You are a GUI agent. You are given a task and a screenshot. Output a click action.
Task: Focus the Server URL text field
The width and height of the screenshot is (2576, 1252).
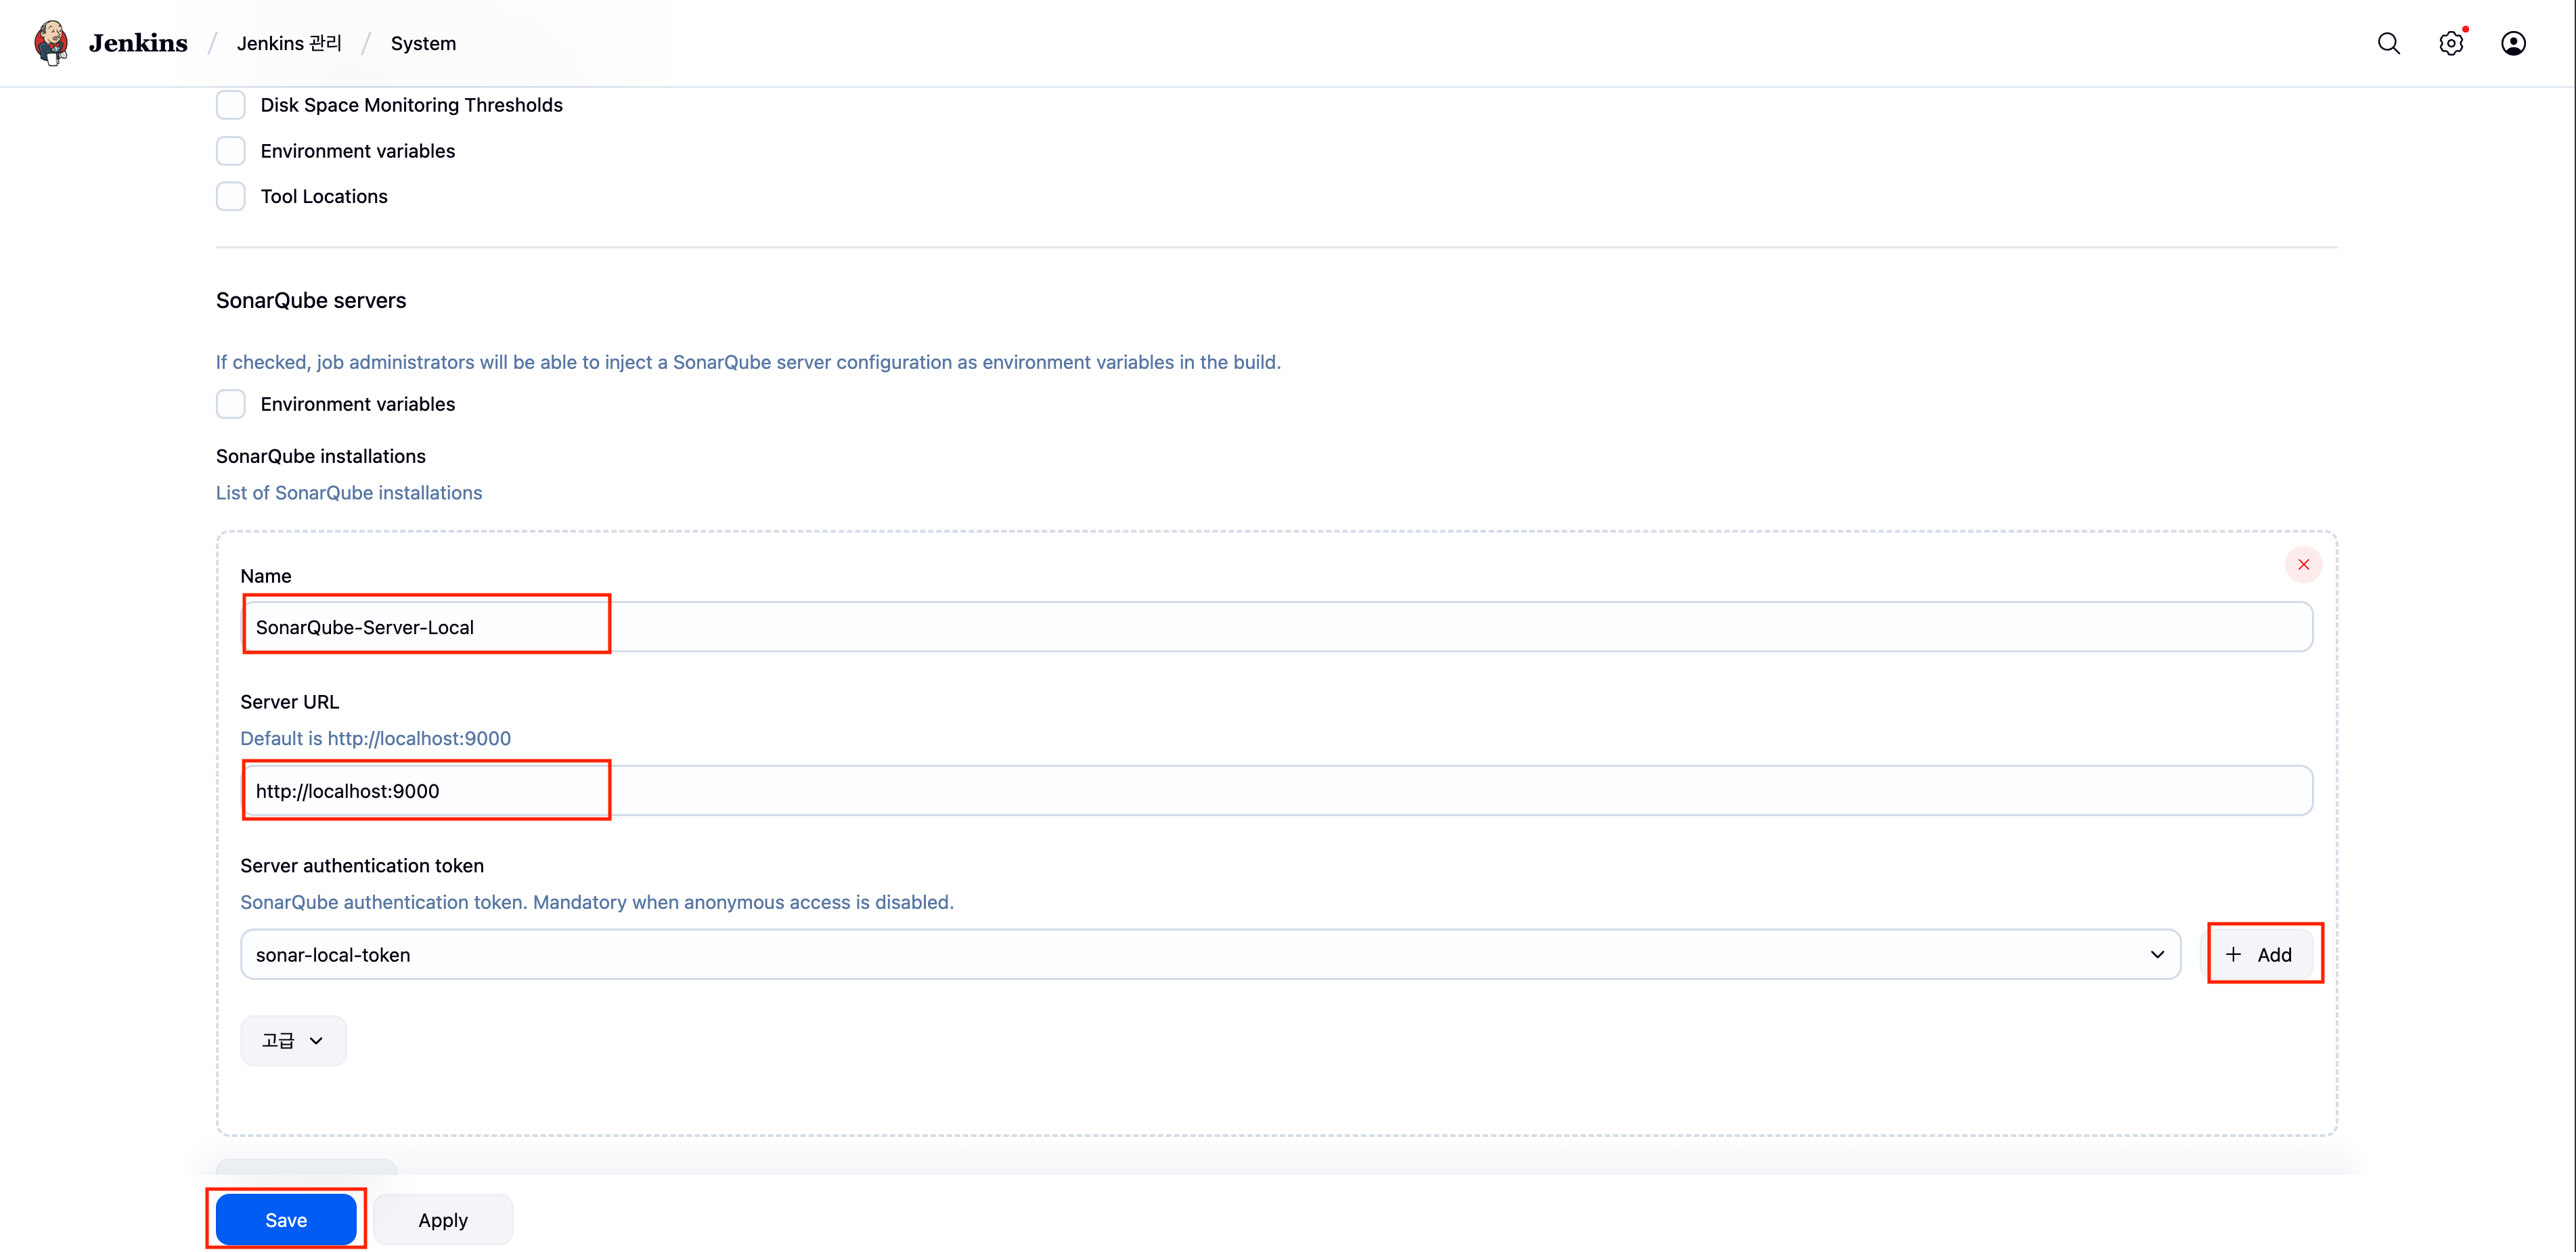1275,791
